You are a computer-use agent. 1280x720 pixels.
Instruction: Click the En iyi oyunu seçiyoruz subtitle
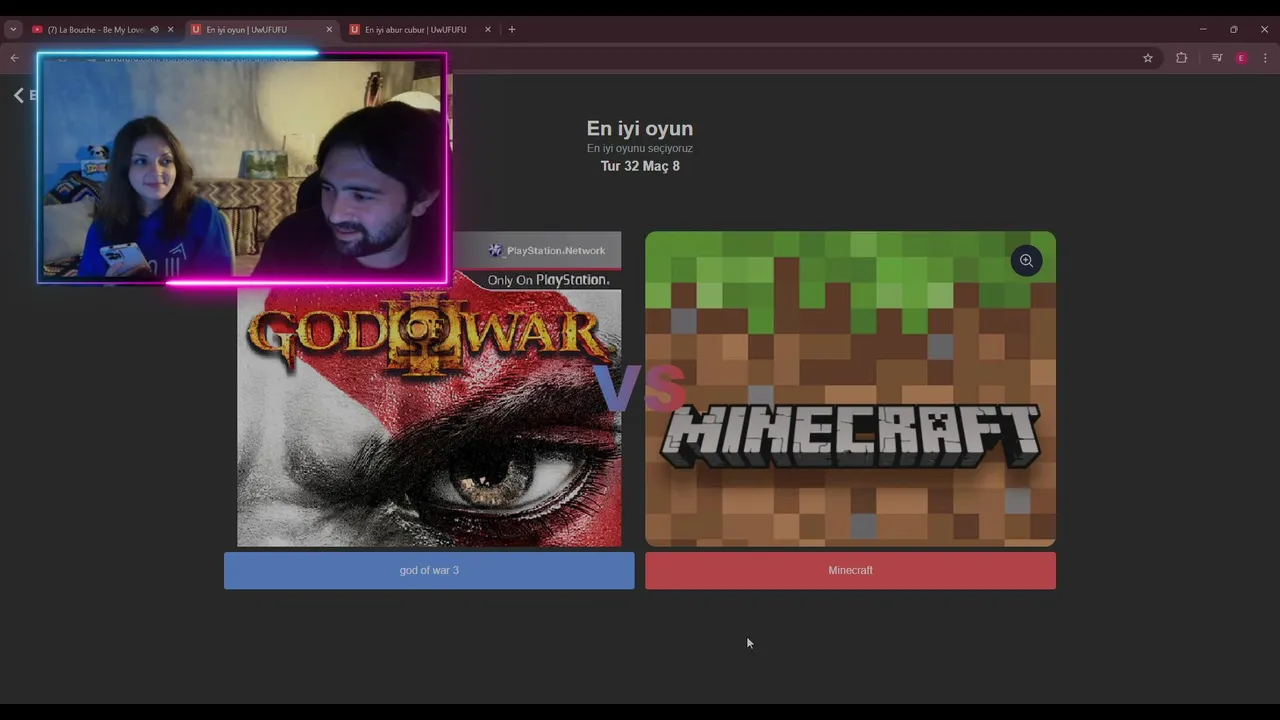[x=640, y=148]
